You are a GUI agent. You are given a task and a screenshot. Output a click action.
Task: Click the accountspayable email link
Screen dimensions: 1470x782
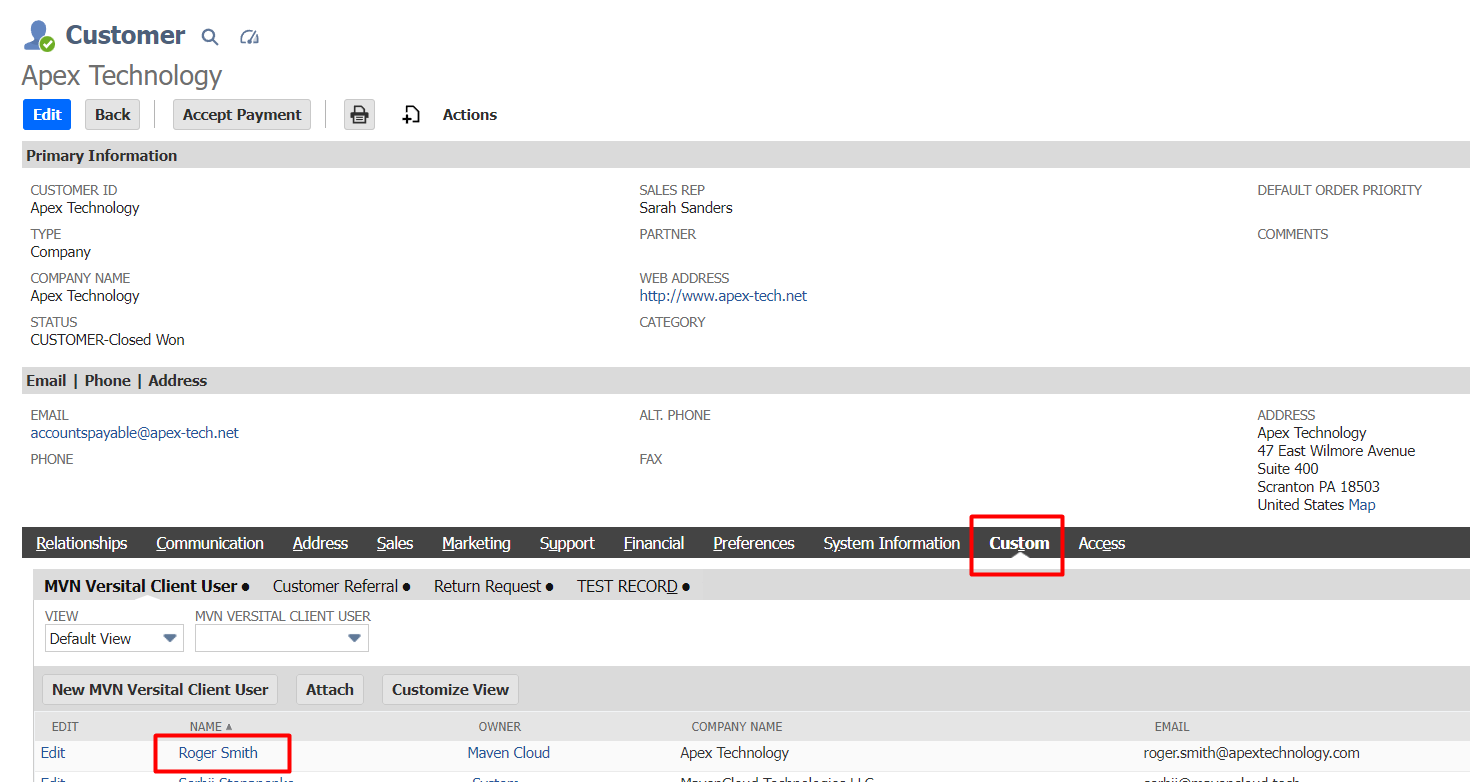(135, 433)
